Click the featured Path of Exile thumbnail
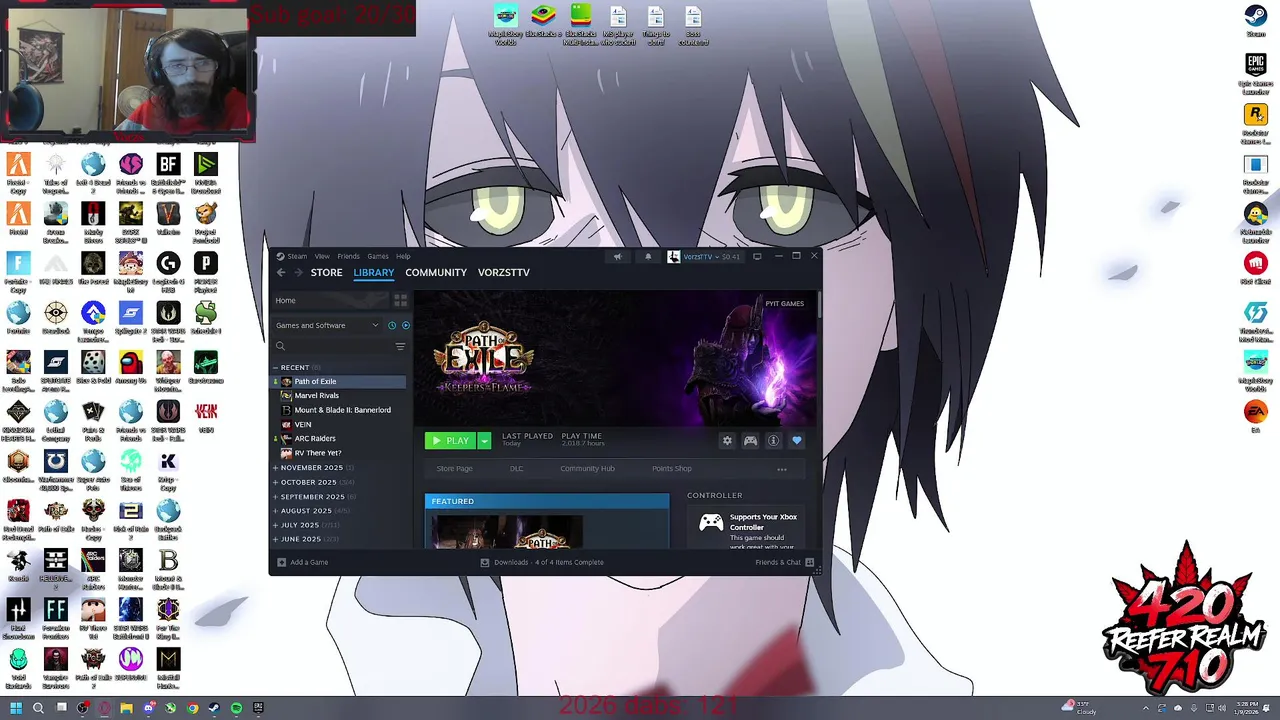This screenshot has width=1280, height=720. pyautogui.click(x=506, y=531)
